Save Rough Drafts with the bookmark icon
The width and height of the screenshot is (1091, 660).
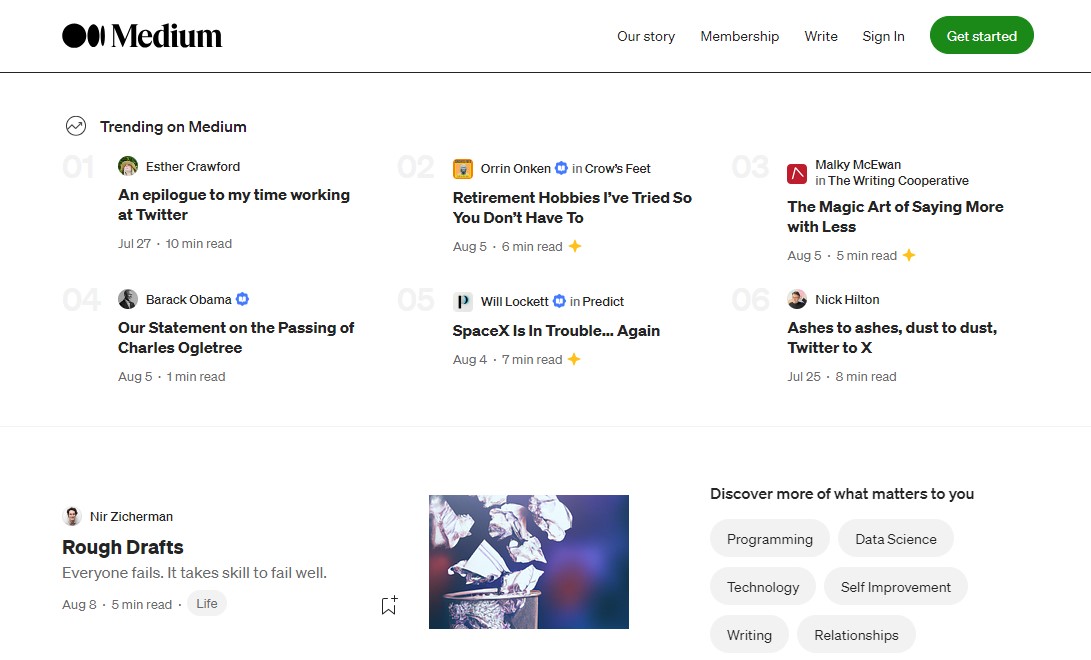point(389,605)
